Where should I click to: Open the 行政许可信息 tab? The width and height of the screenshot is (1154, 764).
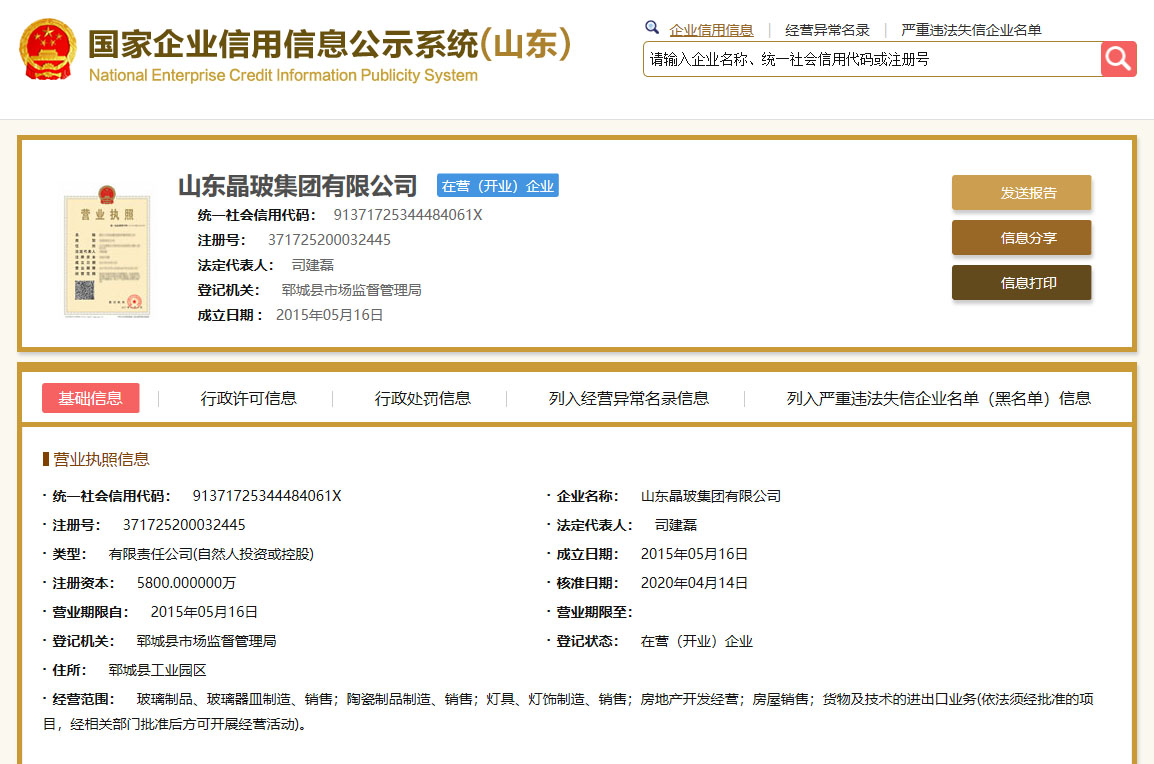pos(249,398)
